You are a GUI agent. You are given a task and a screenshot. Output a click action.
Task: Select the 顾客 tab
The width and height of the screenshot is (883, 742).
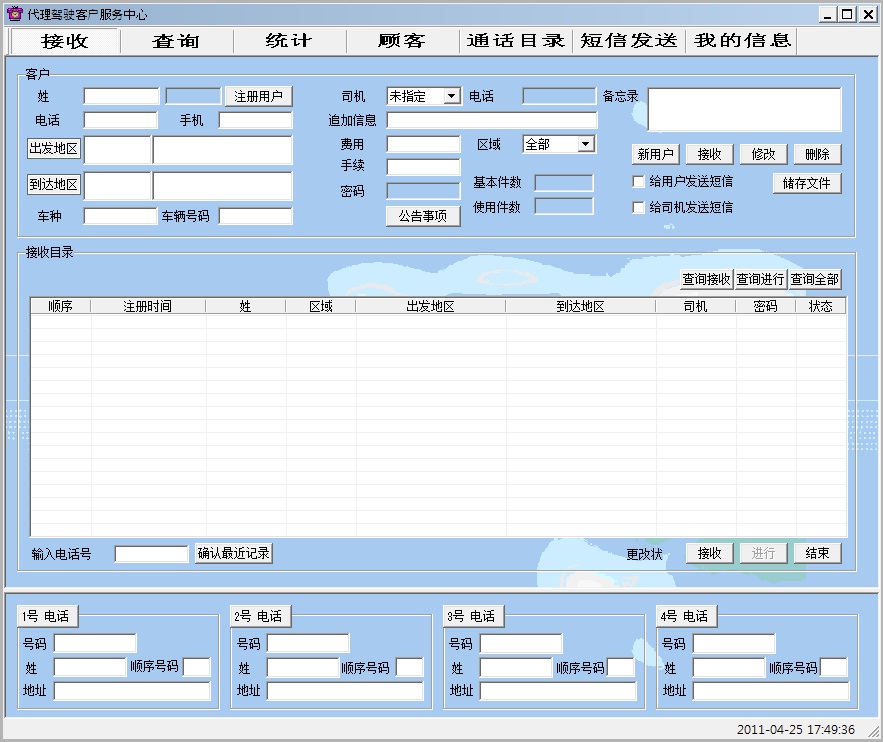tap(402, 41)
